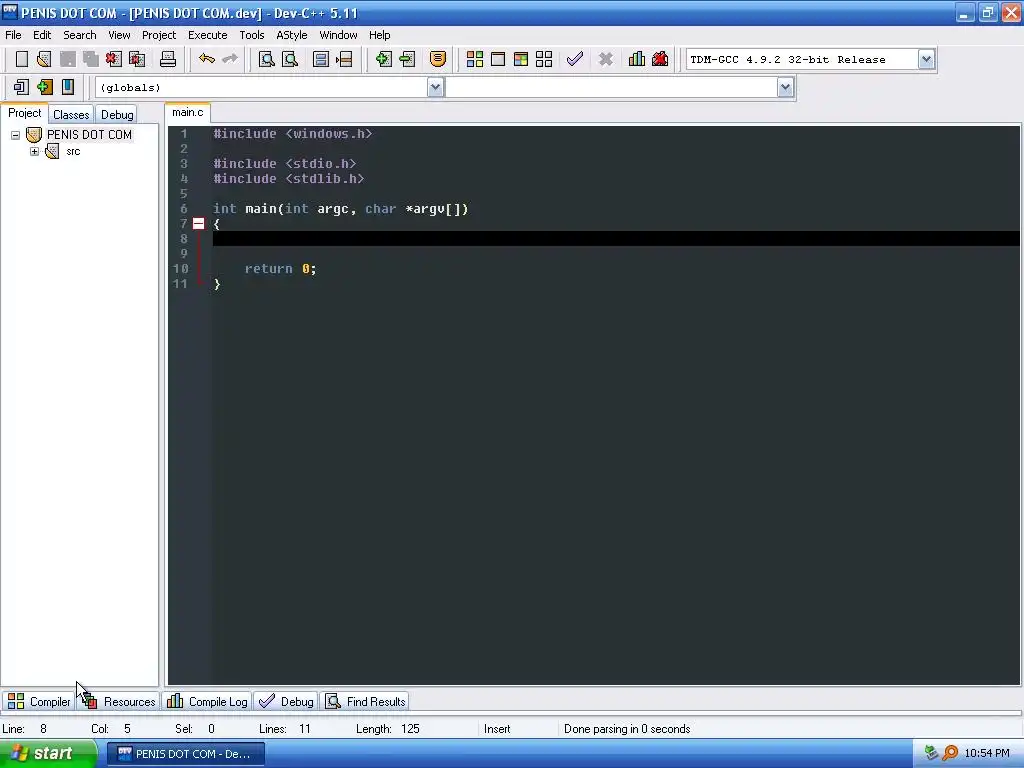The height and width of the screenshot is (768, 1024).
Task: Click the Close All files icon
Action: click(x=137, y=59)
